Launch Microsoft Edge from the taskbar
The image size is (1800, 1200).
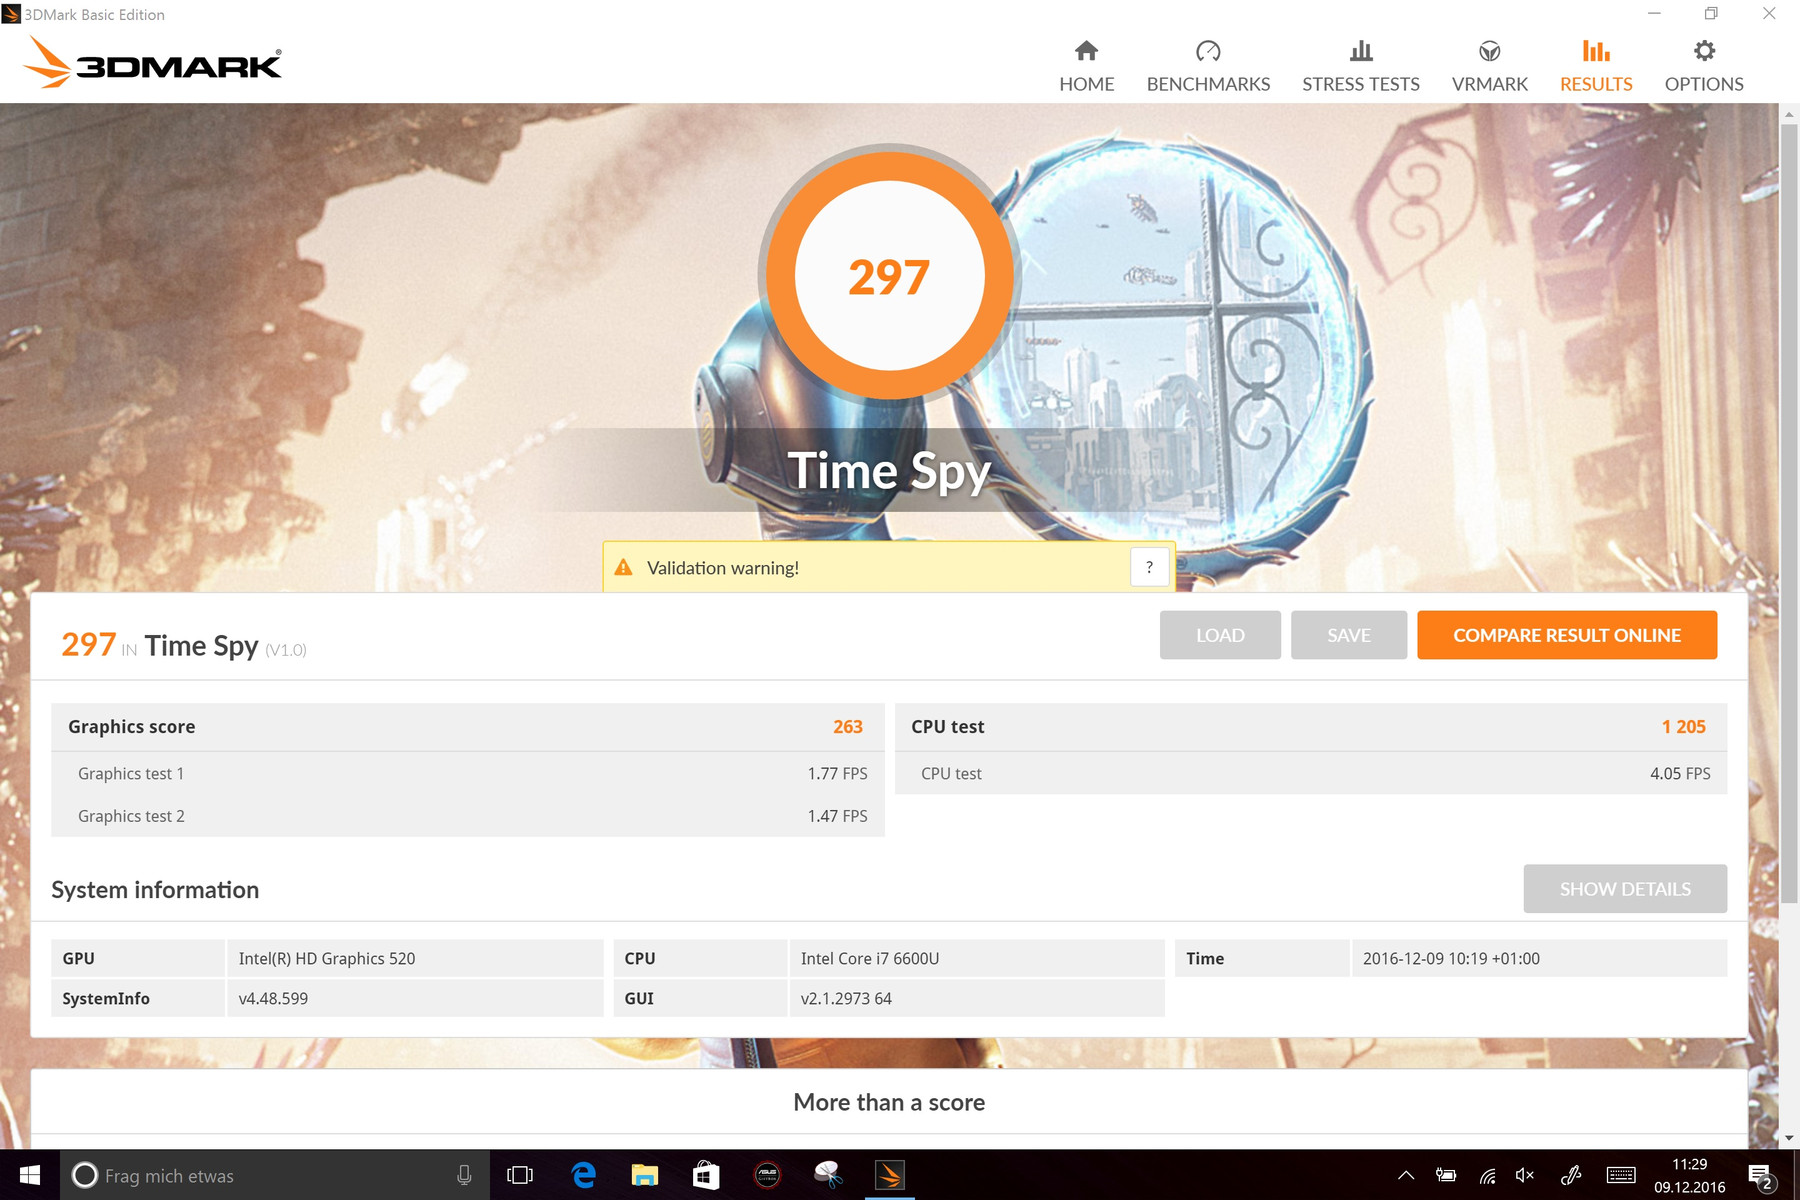[583, 1175]
